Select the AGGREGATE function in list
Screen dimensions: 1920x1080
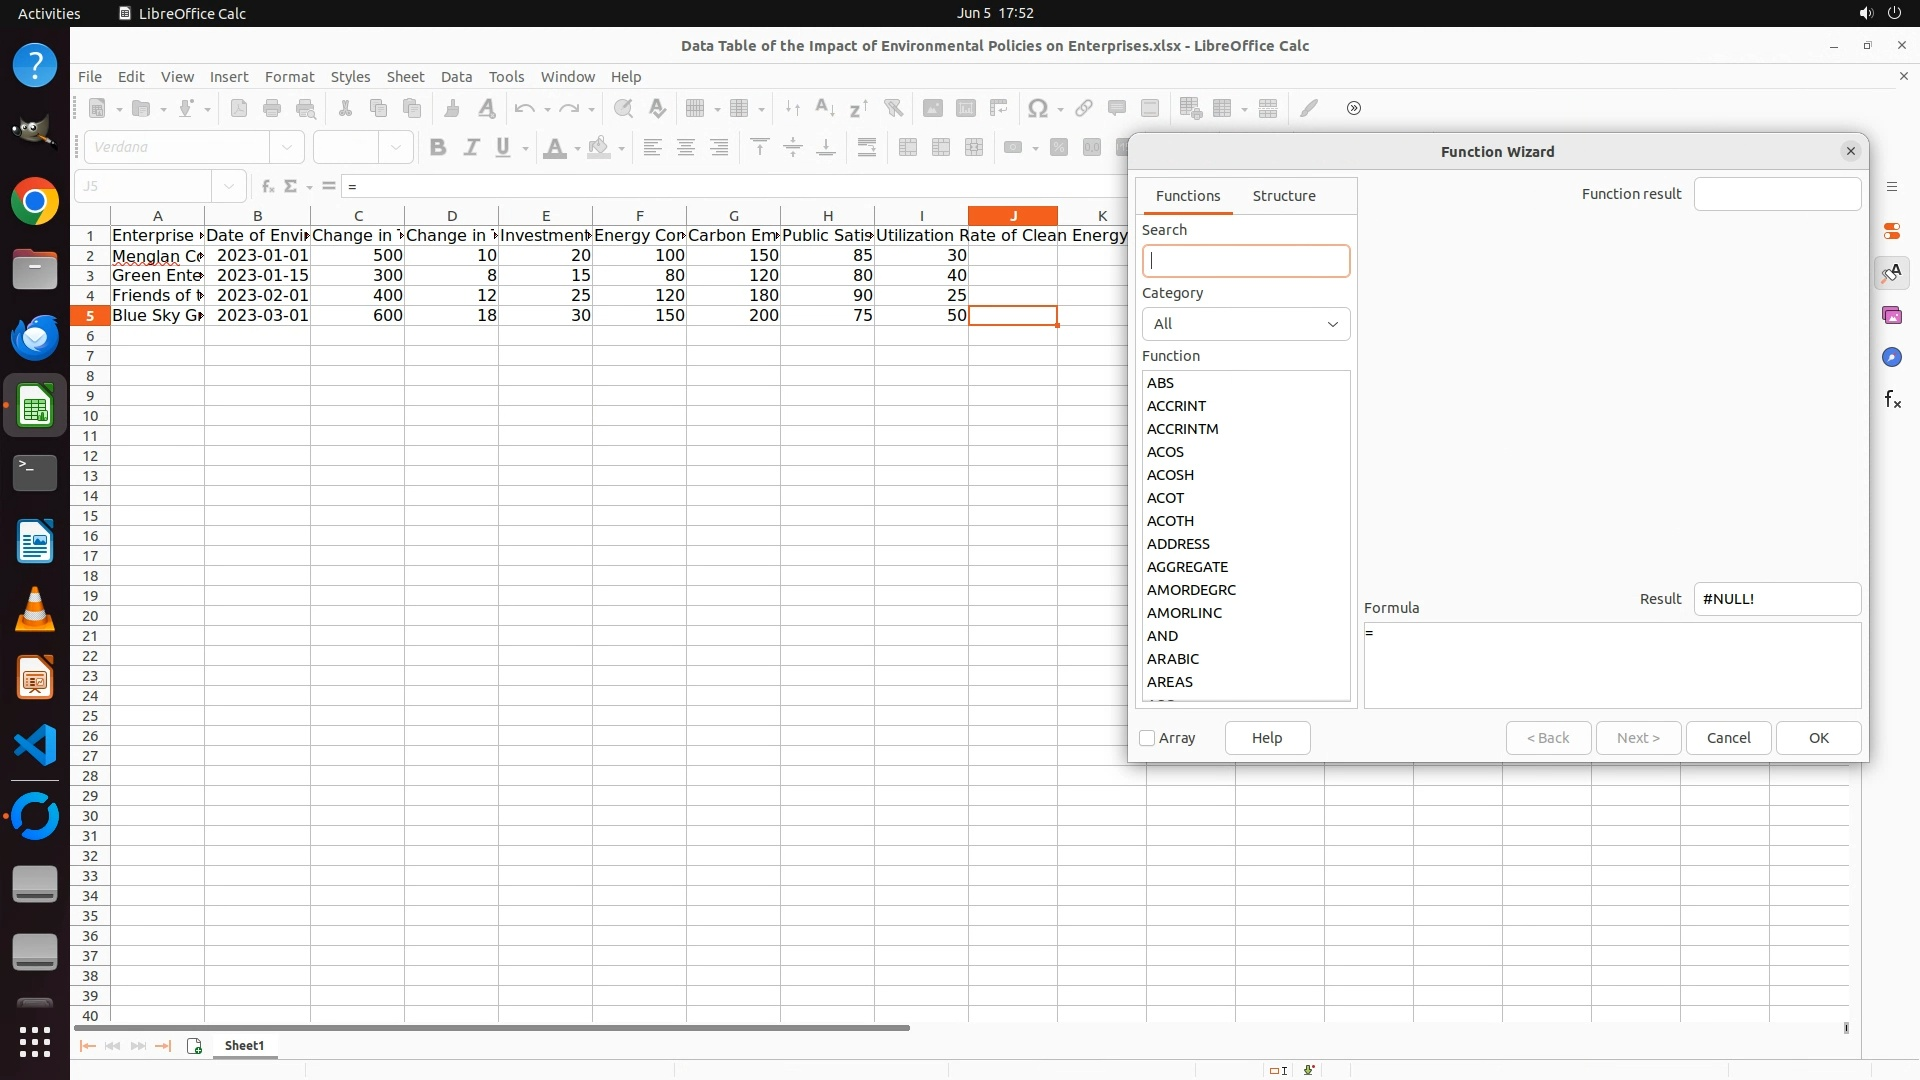(x=1187, y=567)
